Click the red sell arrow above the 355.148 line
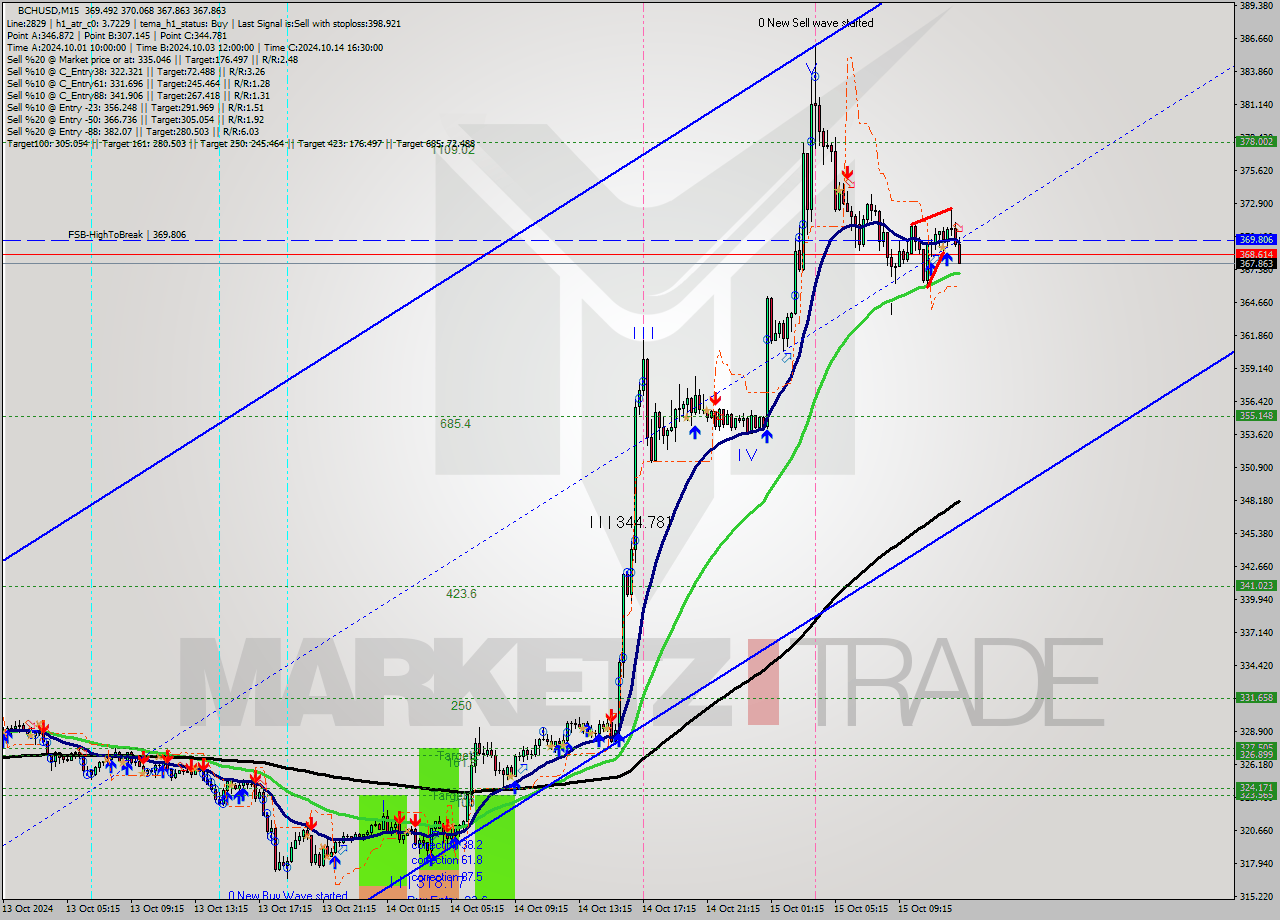Image resolution: width=1280 pixels, height=920 pixels. pyautogui.click(x=715, y=398)
